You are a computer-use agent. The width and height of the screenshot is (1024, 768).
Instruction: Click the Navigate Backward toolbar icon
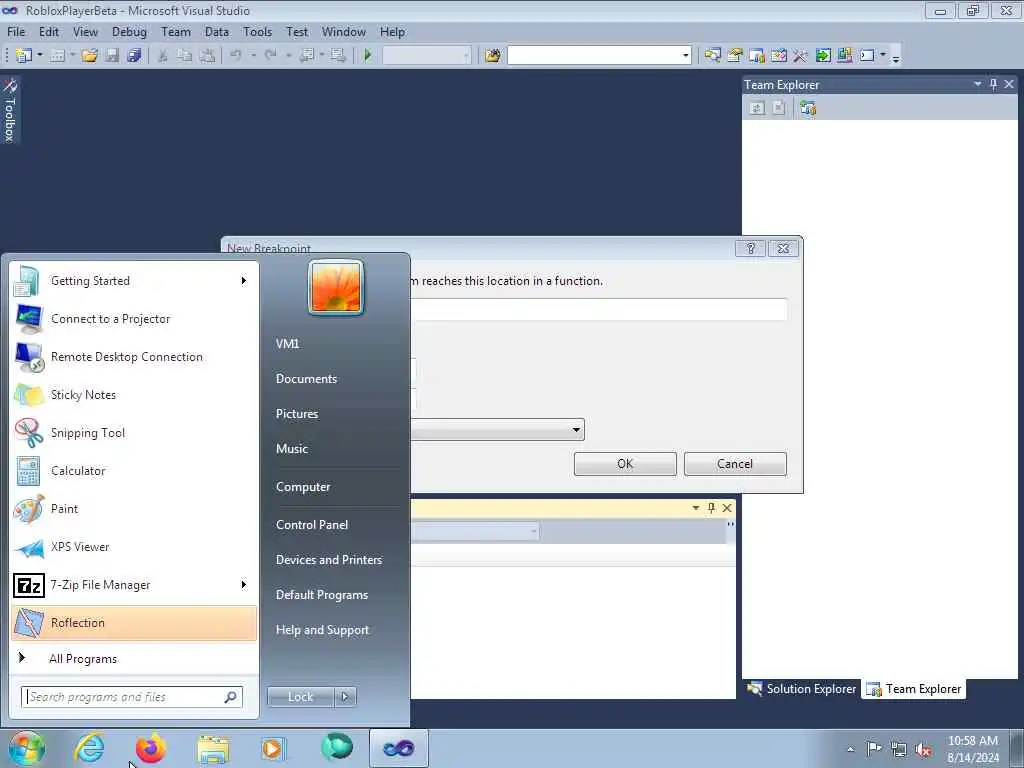tap(307, 56)
